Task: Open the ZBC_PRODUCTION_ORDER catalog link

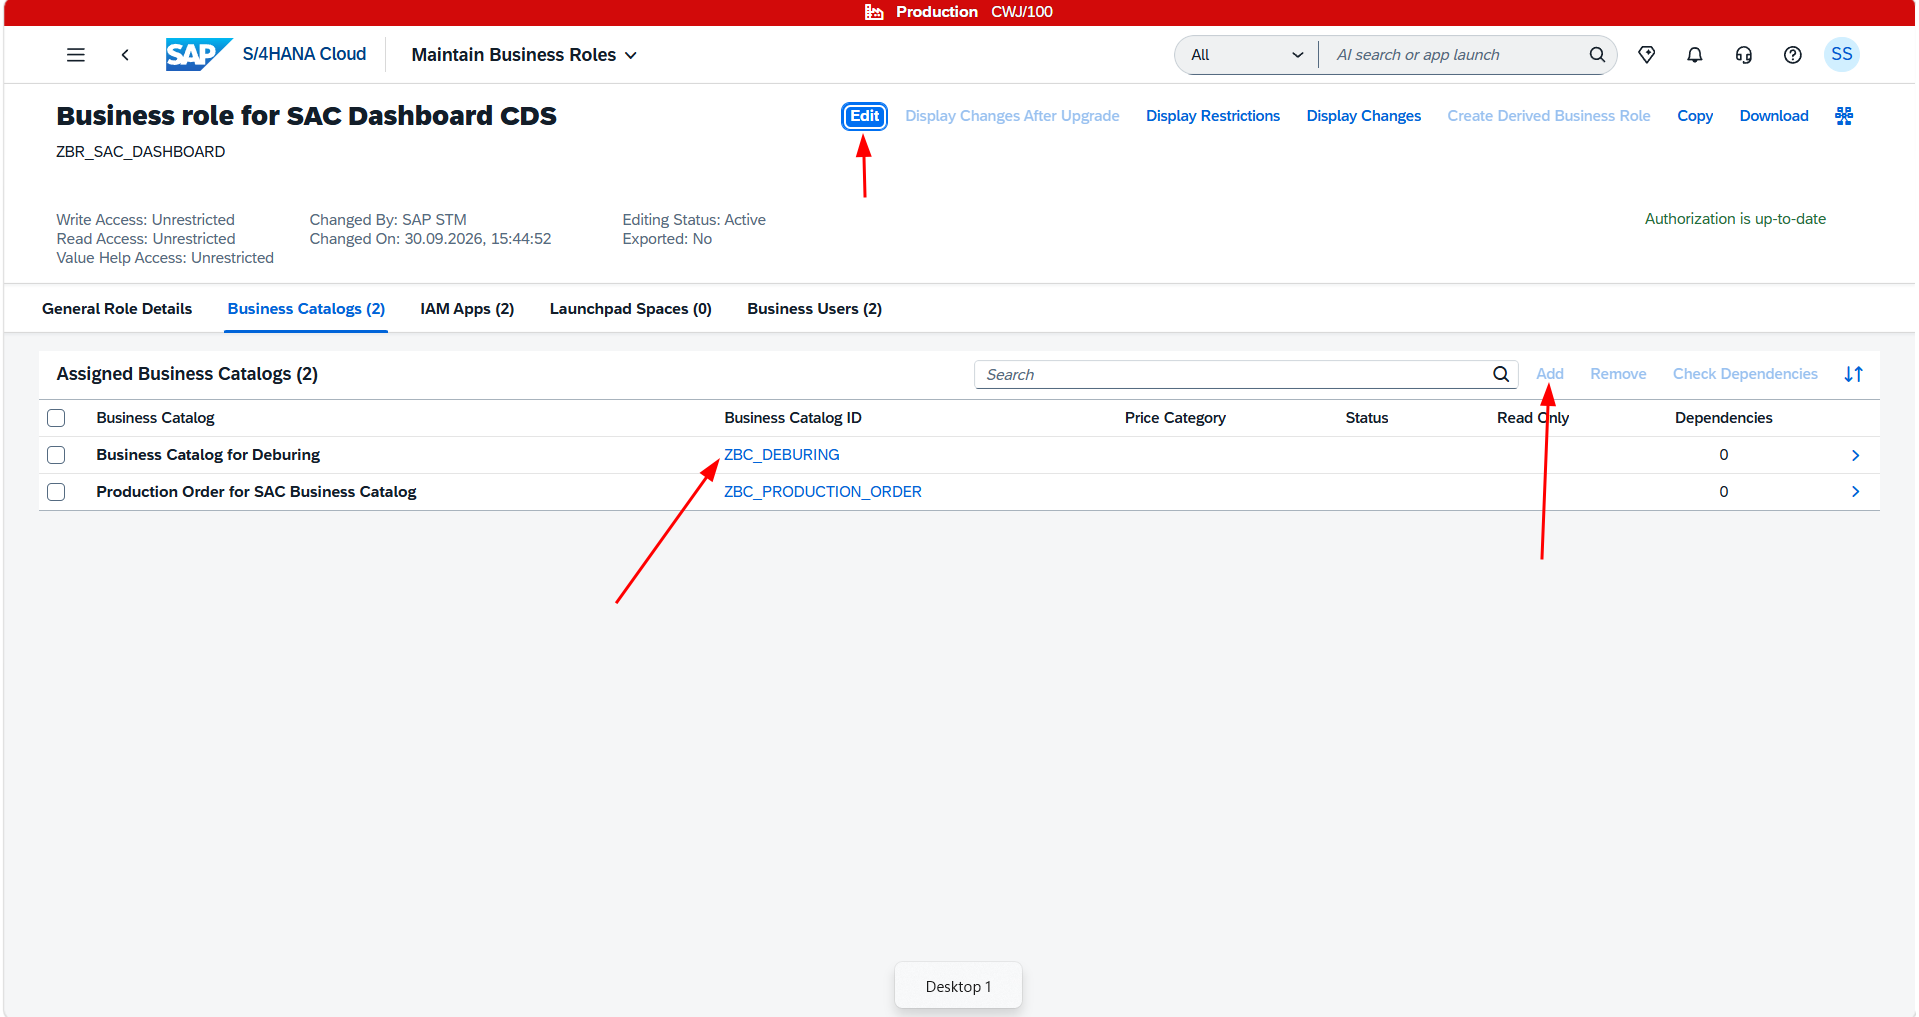Action: coord(823,492)
